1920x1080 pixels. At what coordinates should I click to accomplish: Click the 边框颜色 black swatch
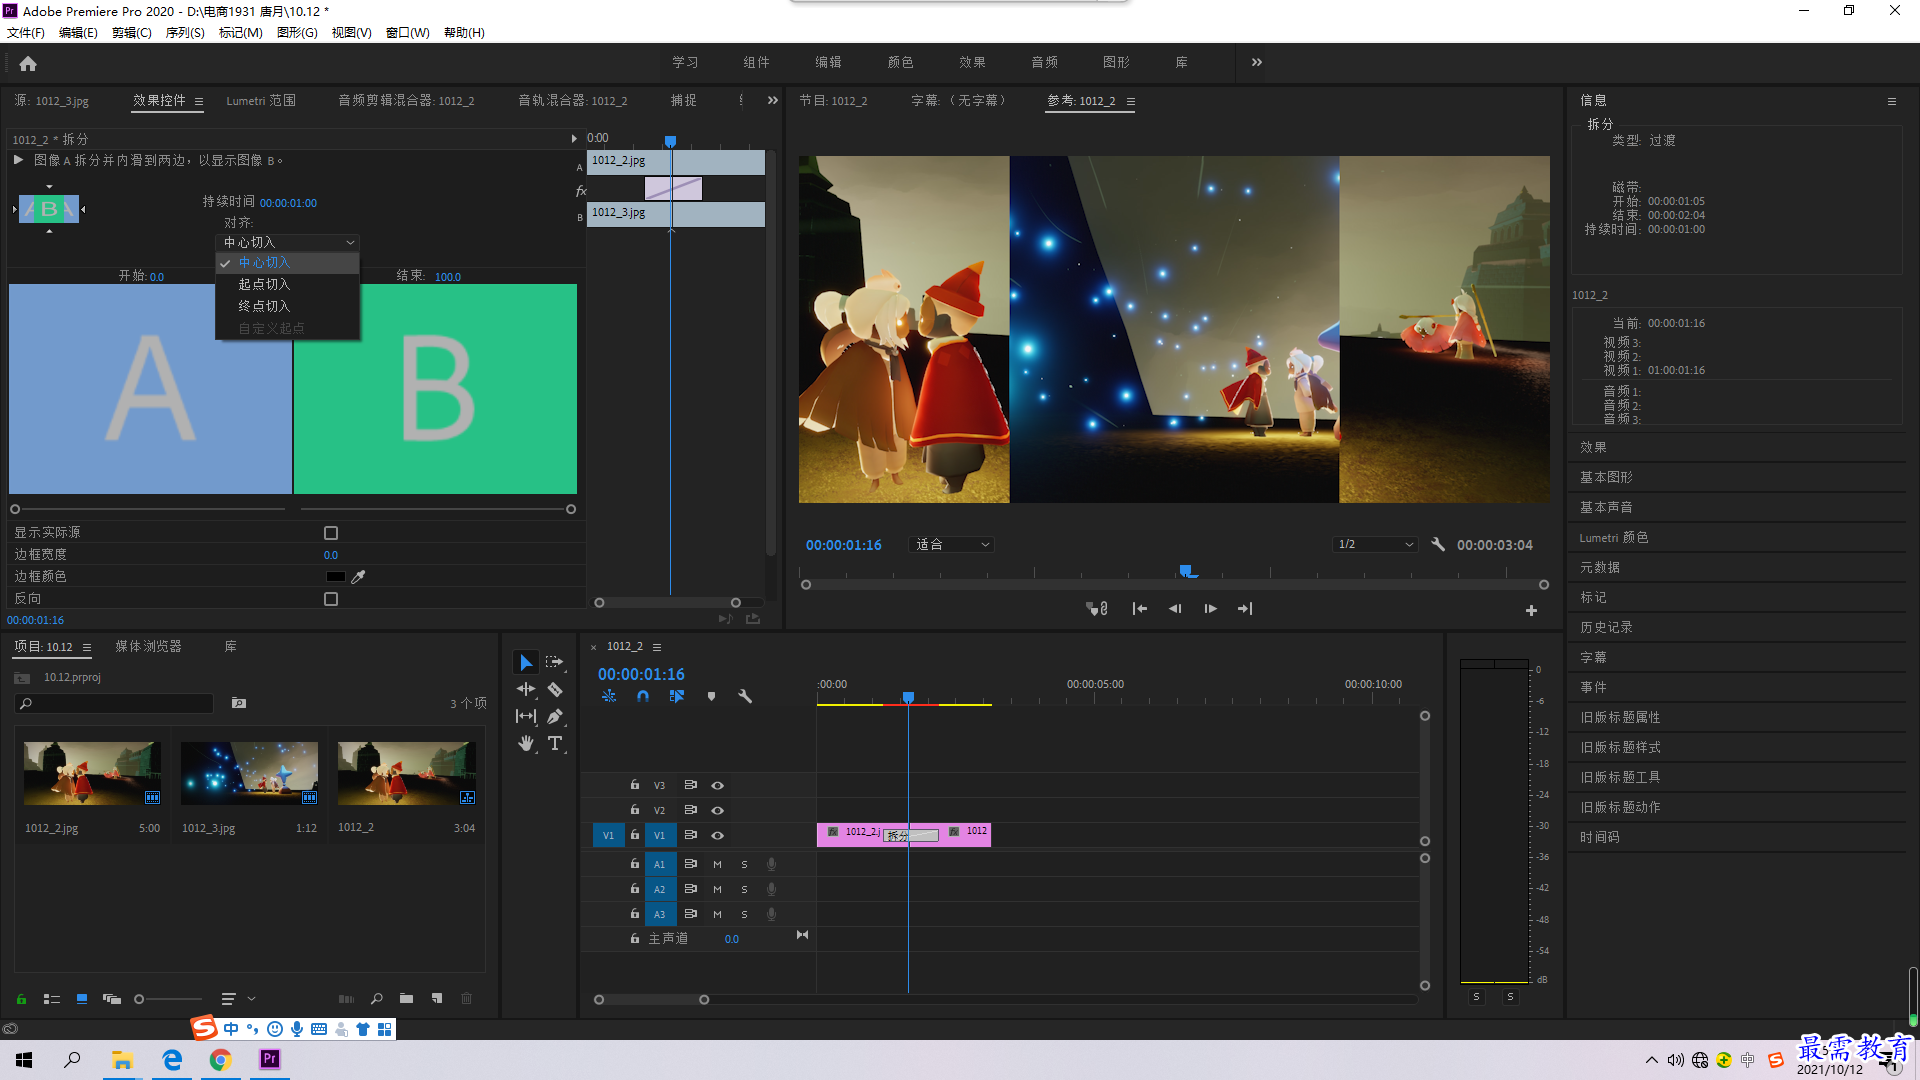click(335, 577)
